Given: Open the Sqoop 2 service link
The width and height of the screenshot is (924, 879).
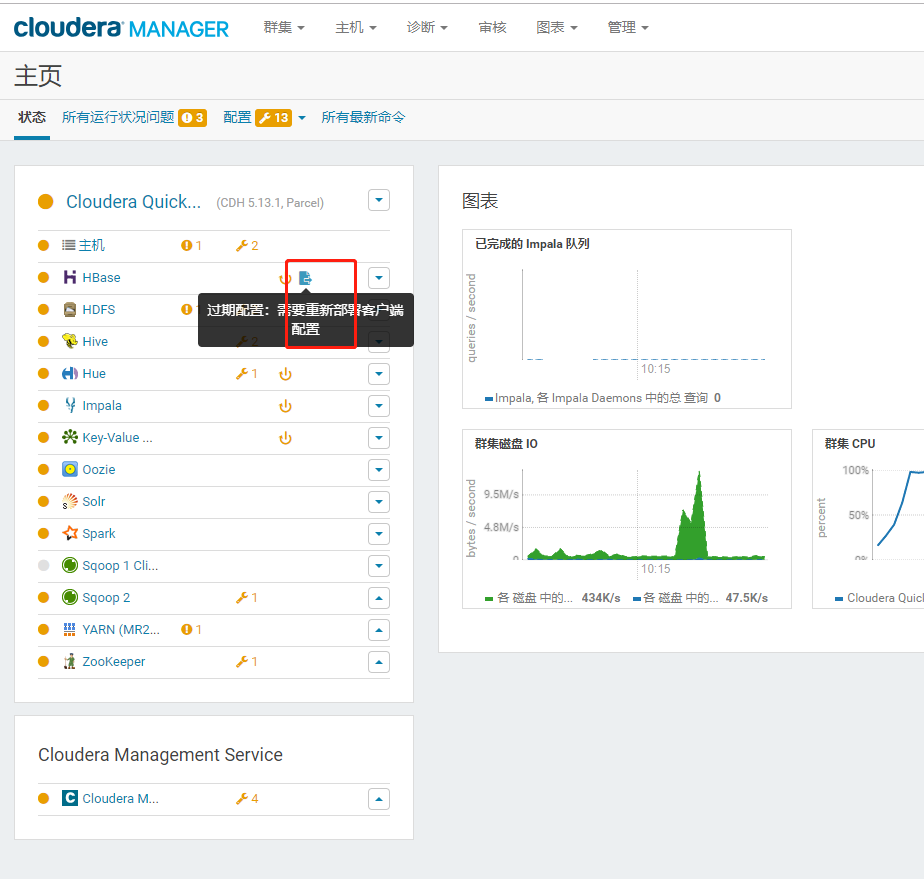Looking at the screenshot, I should point(106,597).
